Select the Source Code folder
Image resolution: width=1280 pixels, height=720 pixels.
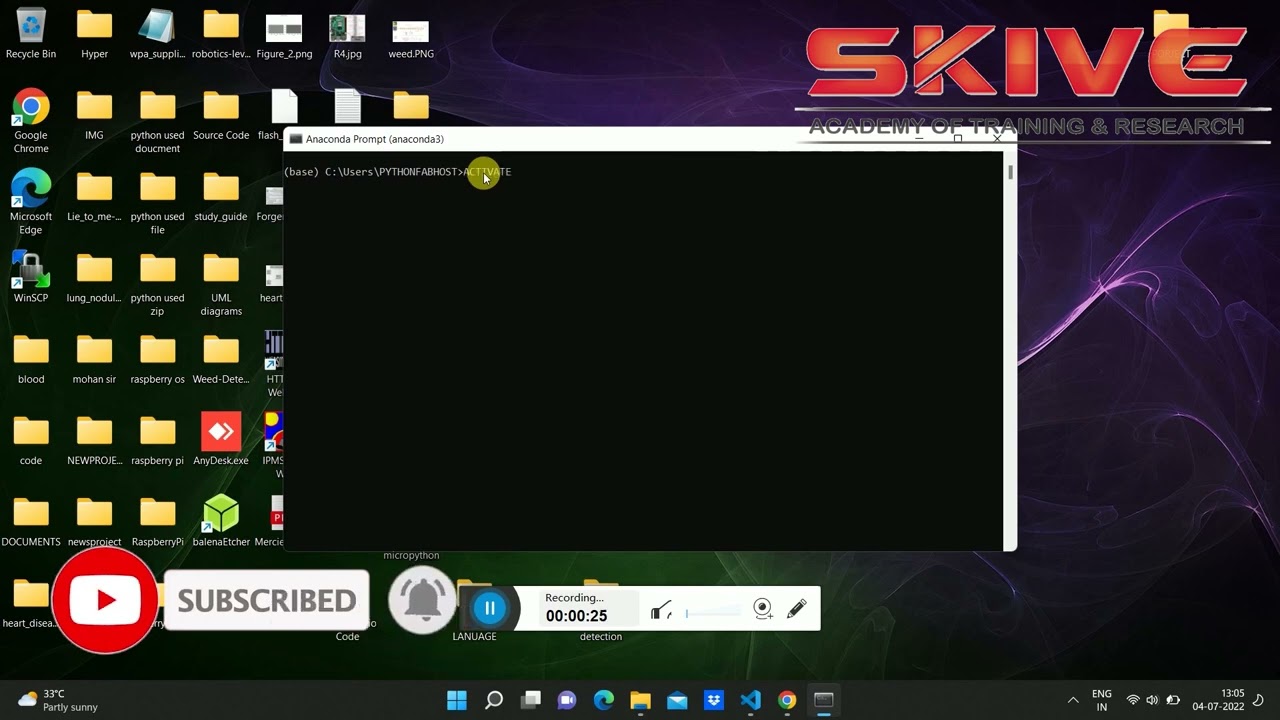click(x=221, y=115)
